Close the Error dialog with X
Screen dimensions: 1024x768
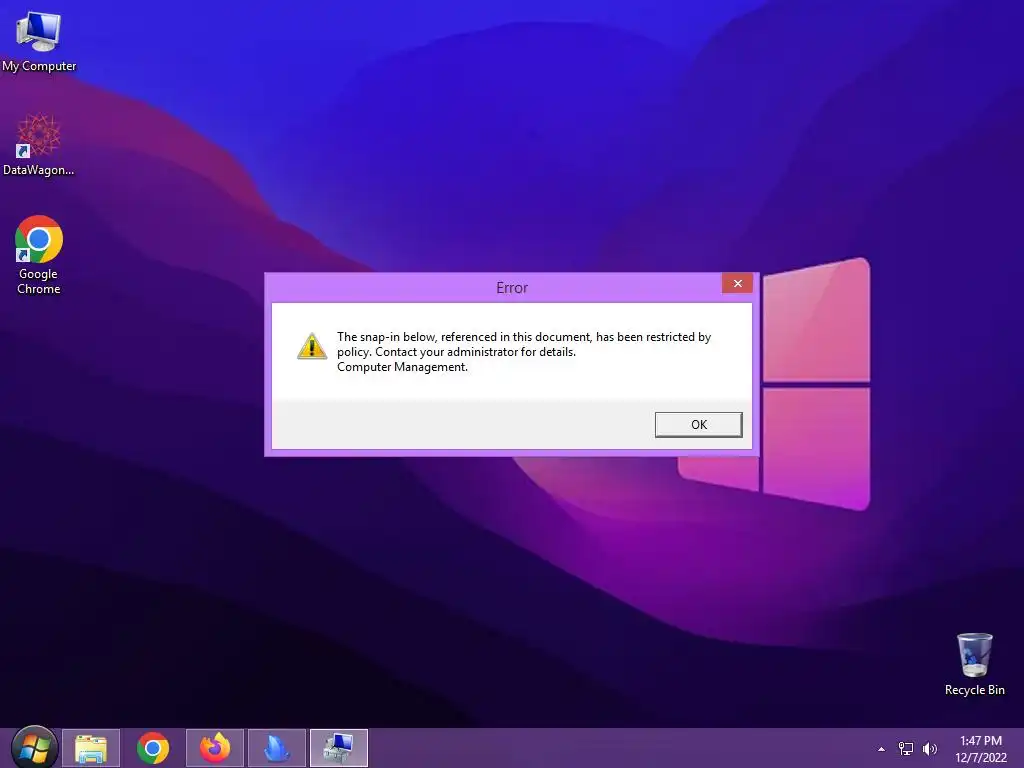pyautogui.click(x=737, y=283)
